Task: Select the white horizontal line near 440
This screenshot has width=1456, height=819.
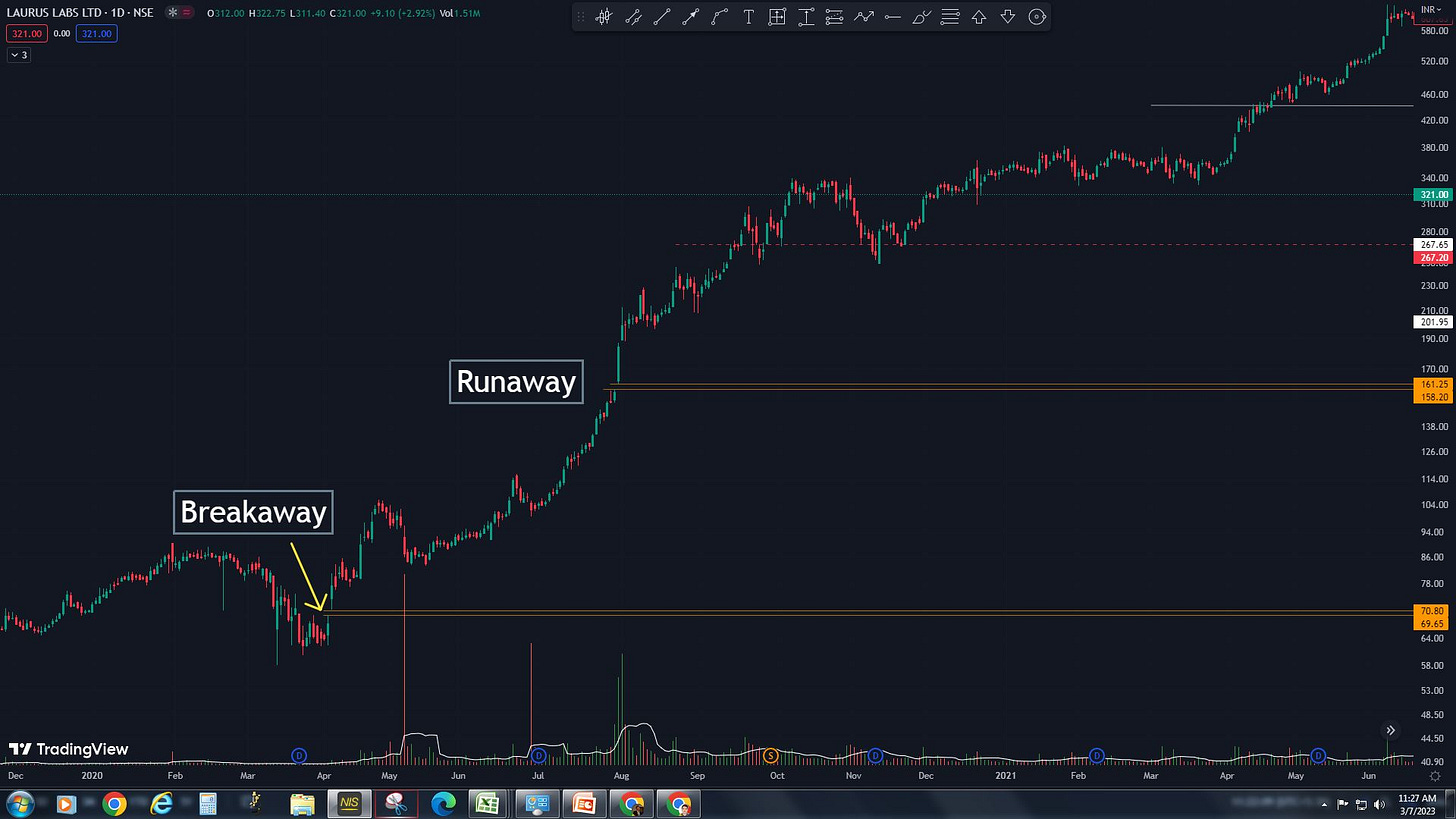Action: tap(1282, 105)
